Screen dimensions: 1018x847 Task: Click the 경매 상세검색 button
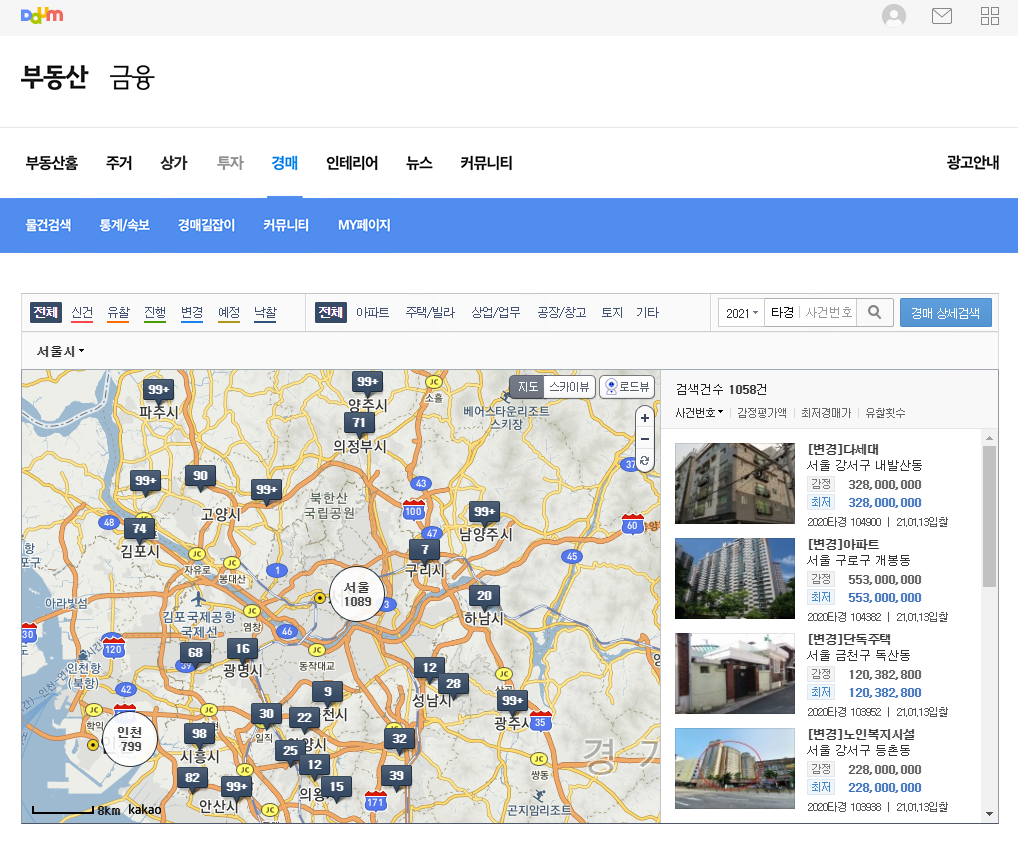click(945, 313)
